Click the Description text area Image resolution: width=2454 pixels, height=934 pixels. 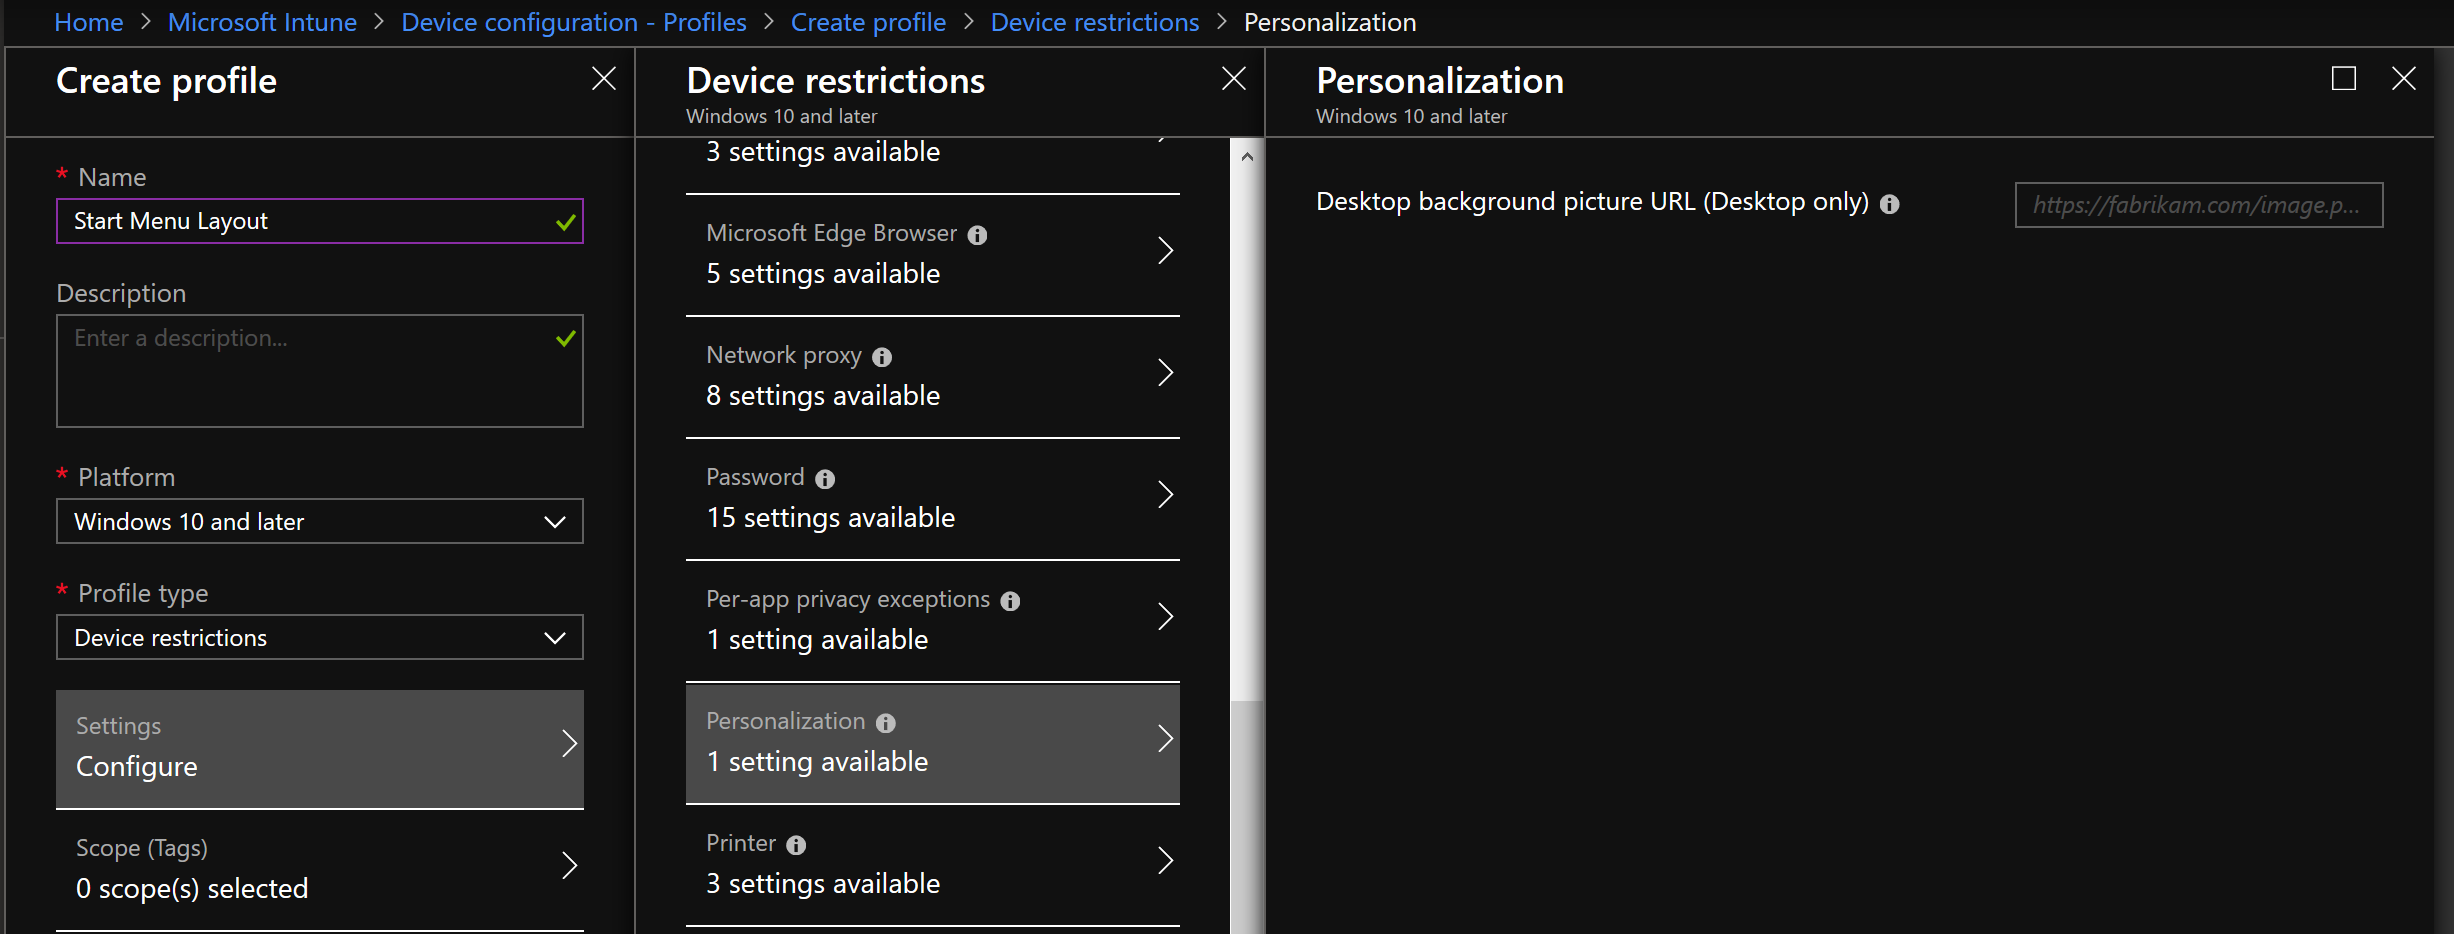(x=319, y=371)
